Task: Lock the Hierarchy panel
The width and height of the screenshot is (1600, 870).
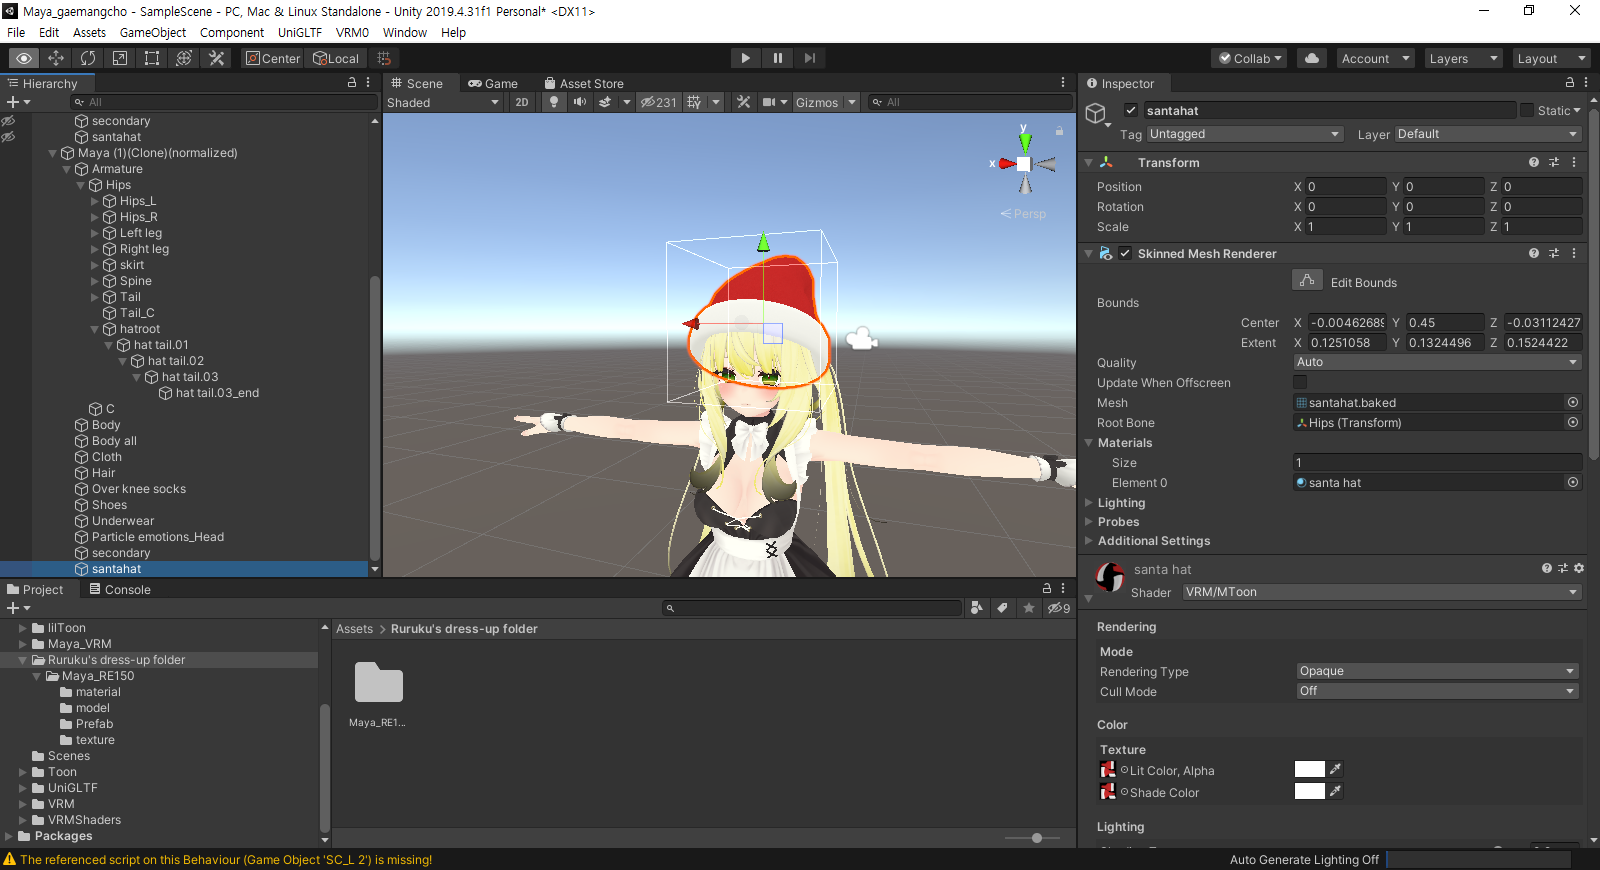Action: [352, 83]
